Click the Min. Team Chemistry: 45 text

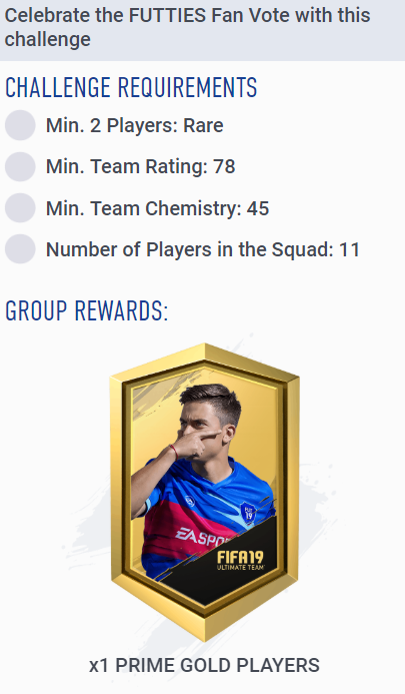[158, 208]
